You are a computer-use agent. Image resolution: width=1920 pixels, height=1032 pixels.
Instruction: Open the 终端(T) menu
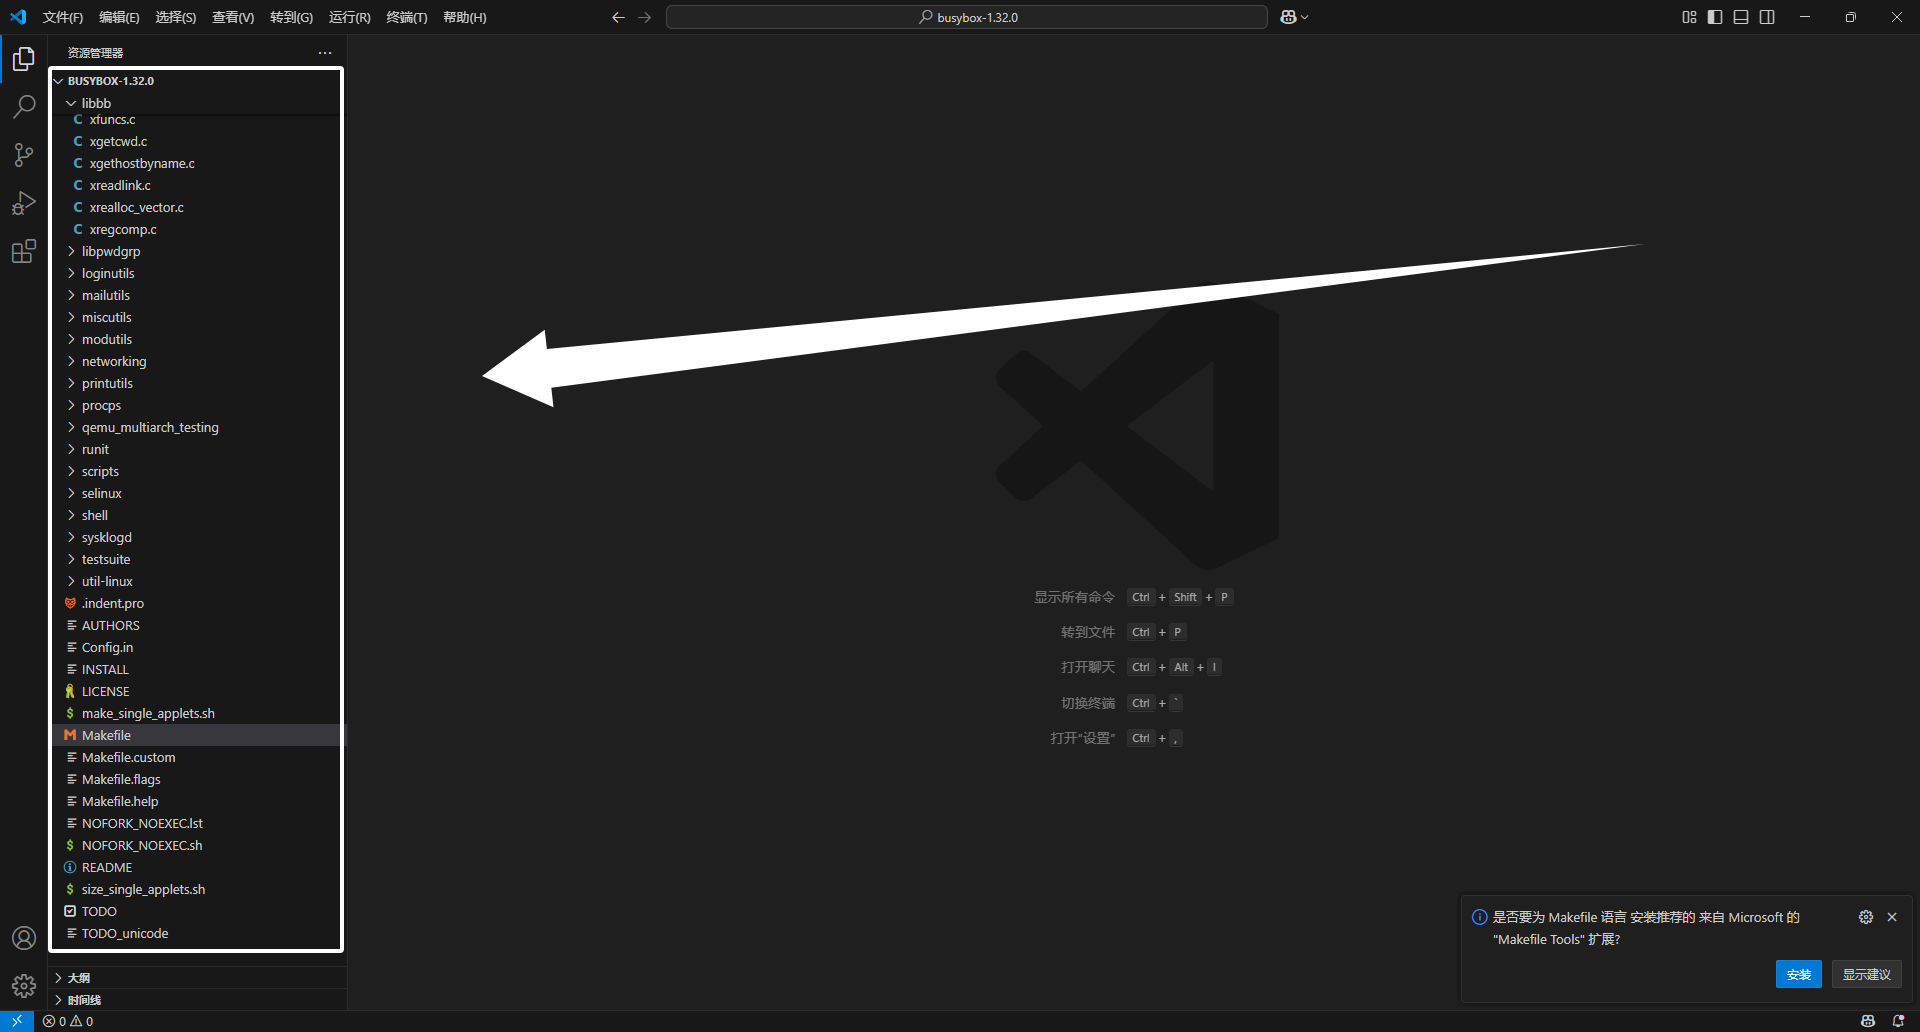coord(406,17)
